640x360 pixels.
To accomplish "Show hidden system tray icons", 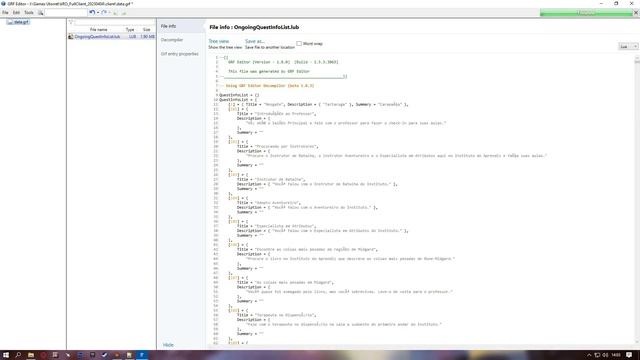I will (x=589, y=355).
